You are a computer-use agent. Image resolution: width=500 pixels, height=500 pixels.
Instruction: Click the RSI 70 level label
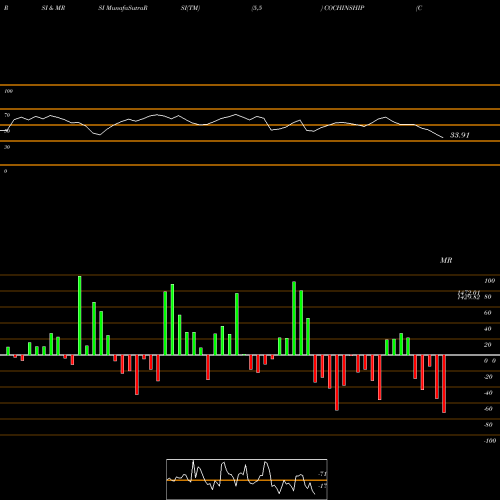[7, 115]
